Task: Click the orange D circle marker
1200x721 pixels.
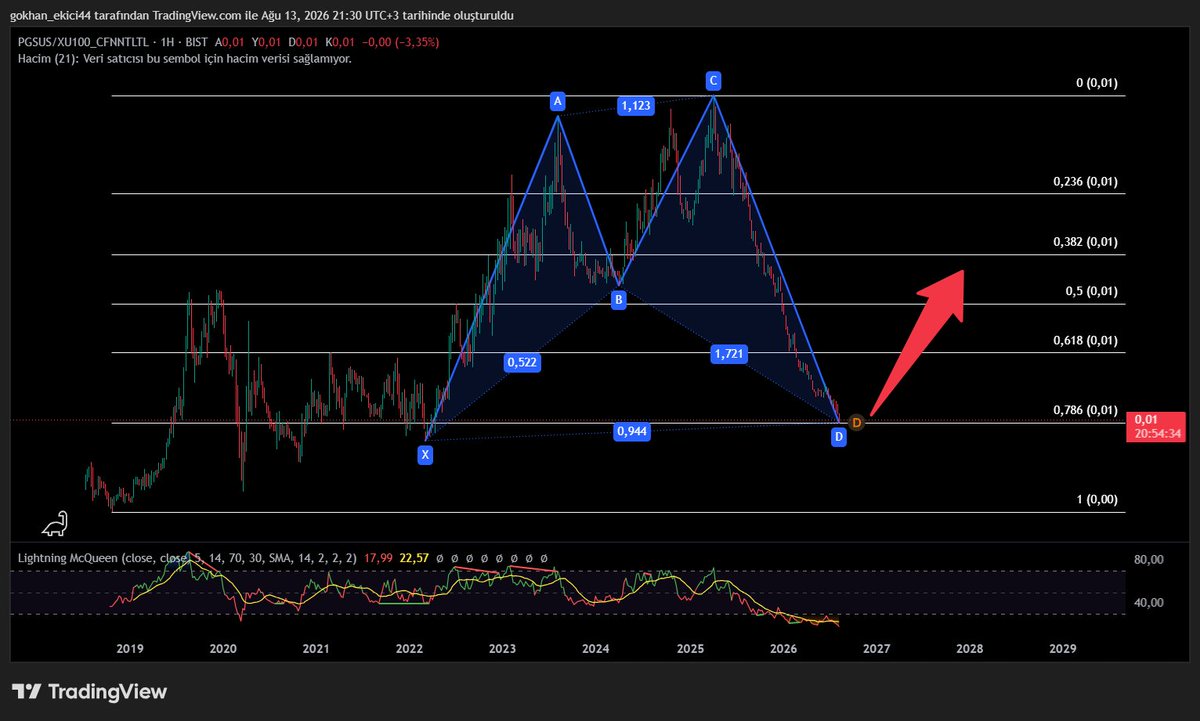Action: click(x=856, y=422)
